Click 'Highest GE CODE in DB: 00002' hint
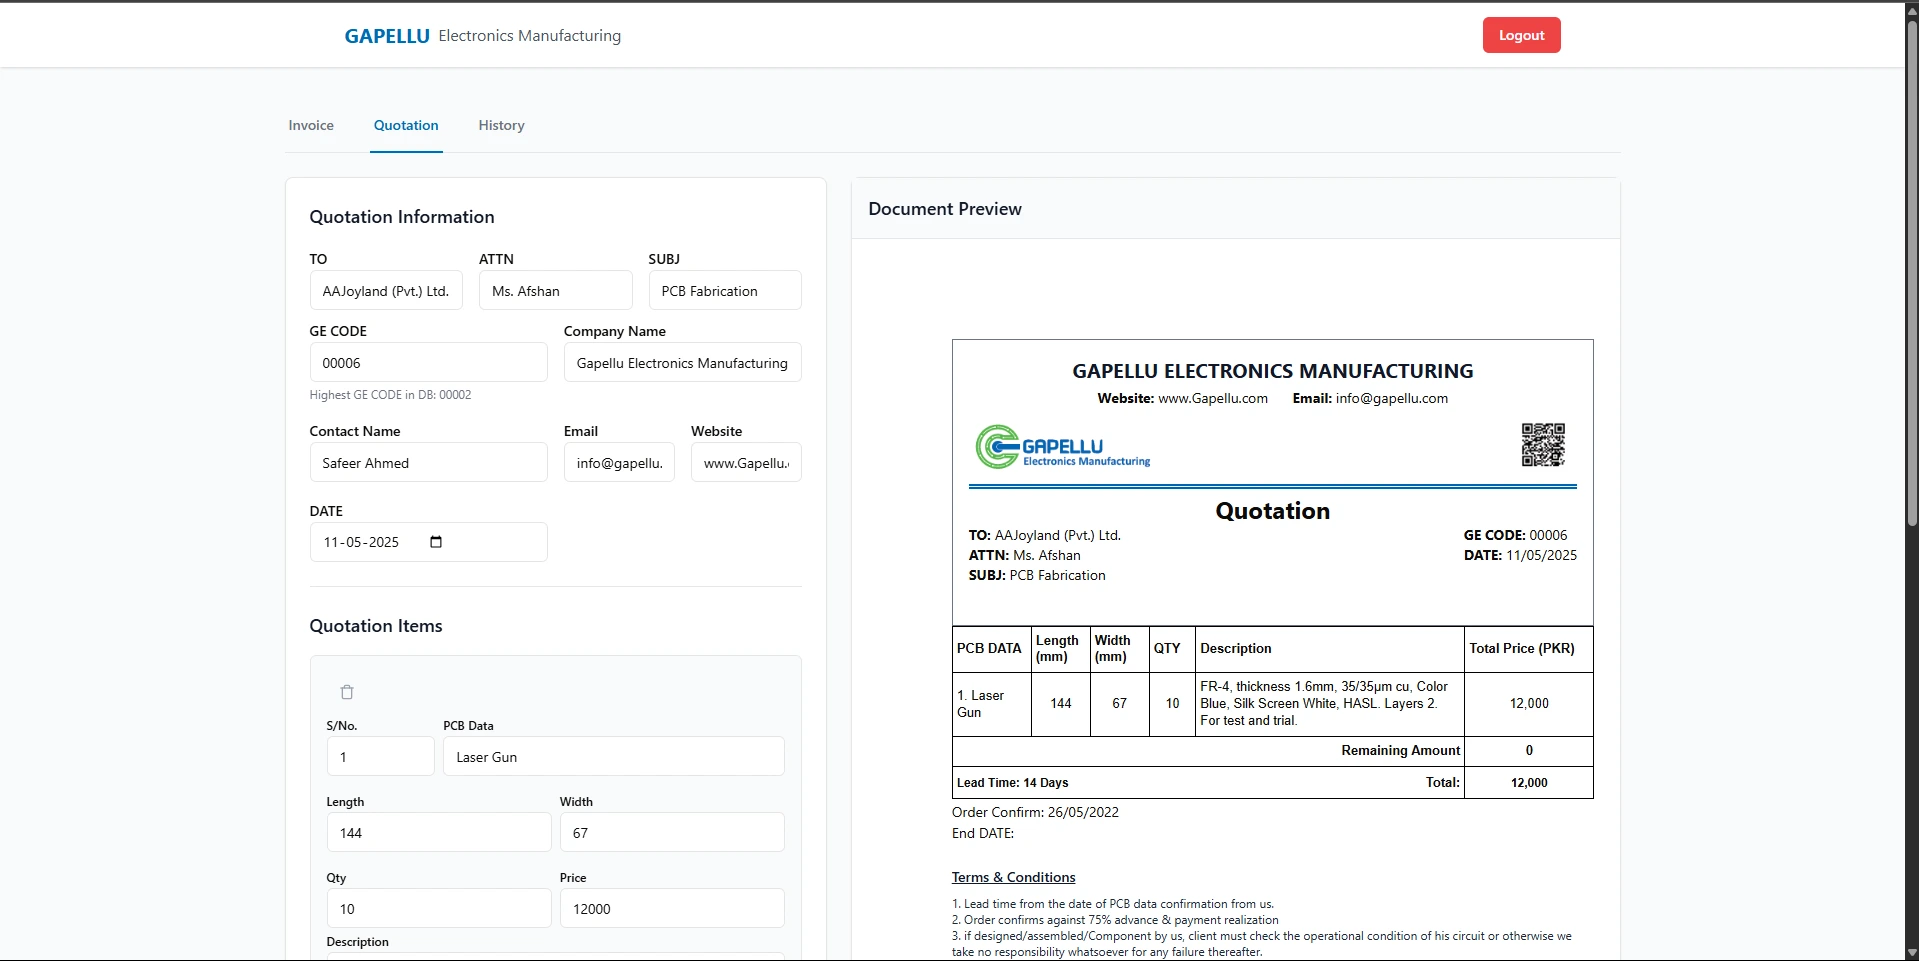Image resolution: width=1919 pixels, height=961 pixels. (x=390, y=395)
